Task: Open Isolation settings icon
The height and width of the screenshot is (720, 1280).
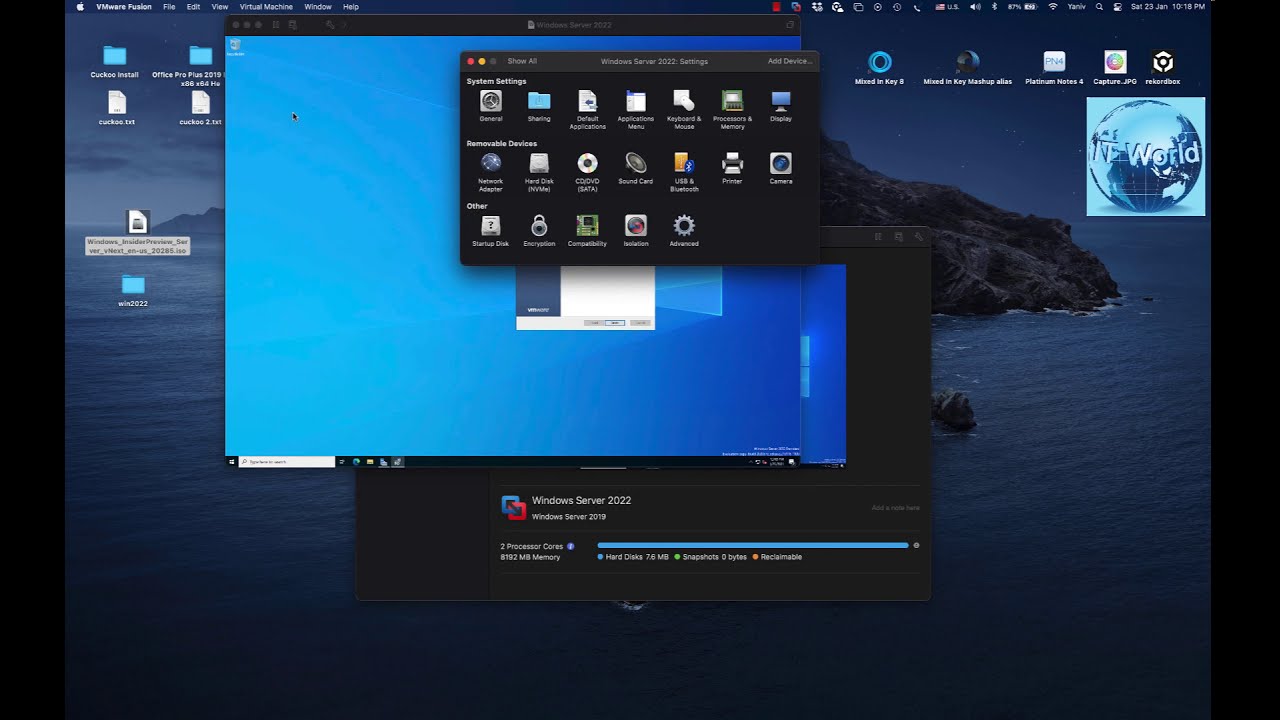Action: tap(636, 225)
